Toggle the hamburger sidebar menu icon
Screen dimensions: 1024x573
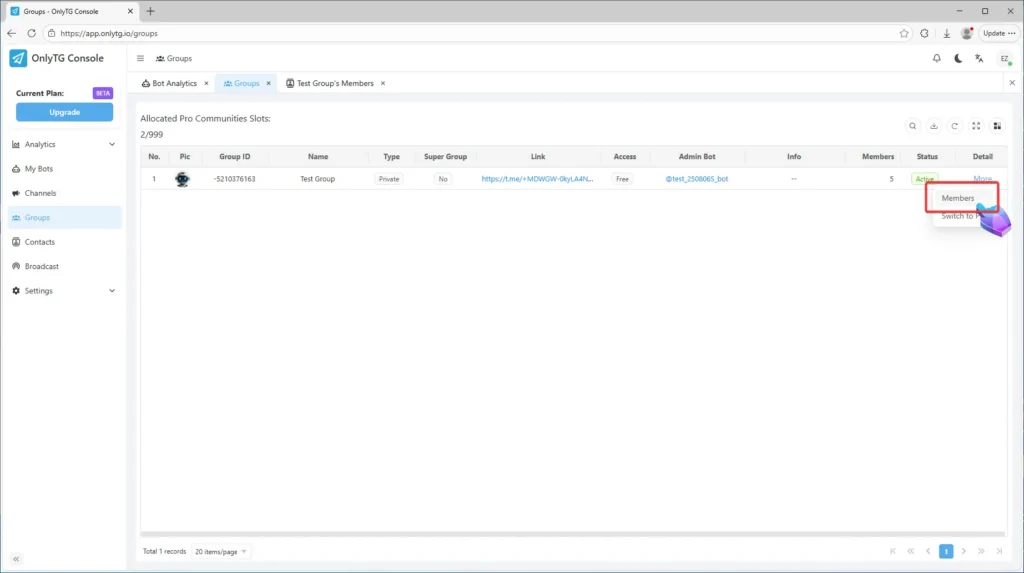click(141, 59)
